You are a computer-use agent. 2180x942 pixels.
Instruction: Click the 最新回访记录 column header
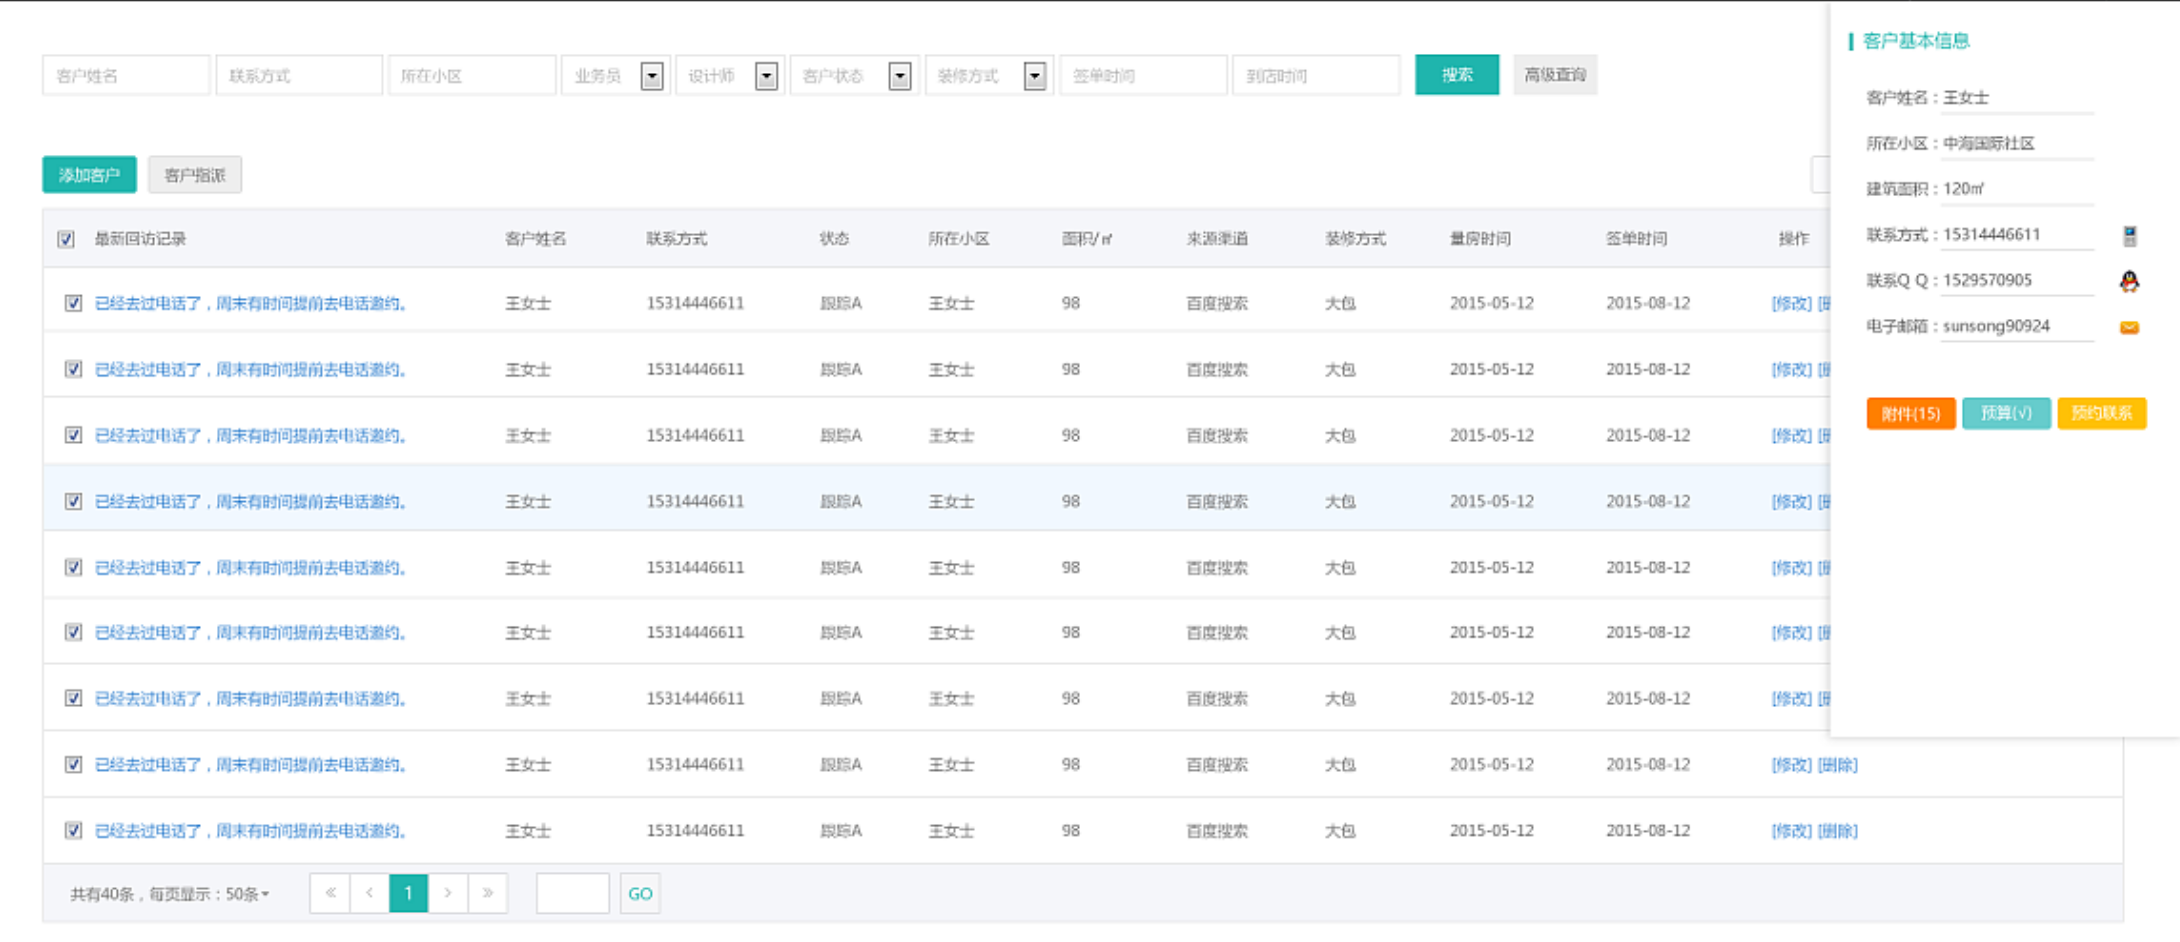click(x=140, y=239)
